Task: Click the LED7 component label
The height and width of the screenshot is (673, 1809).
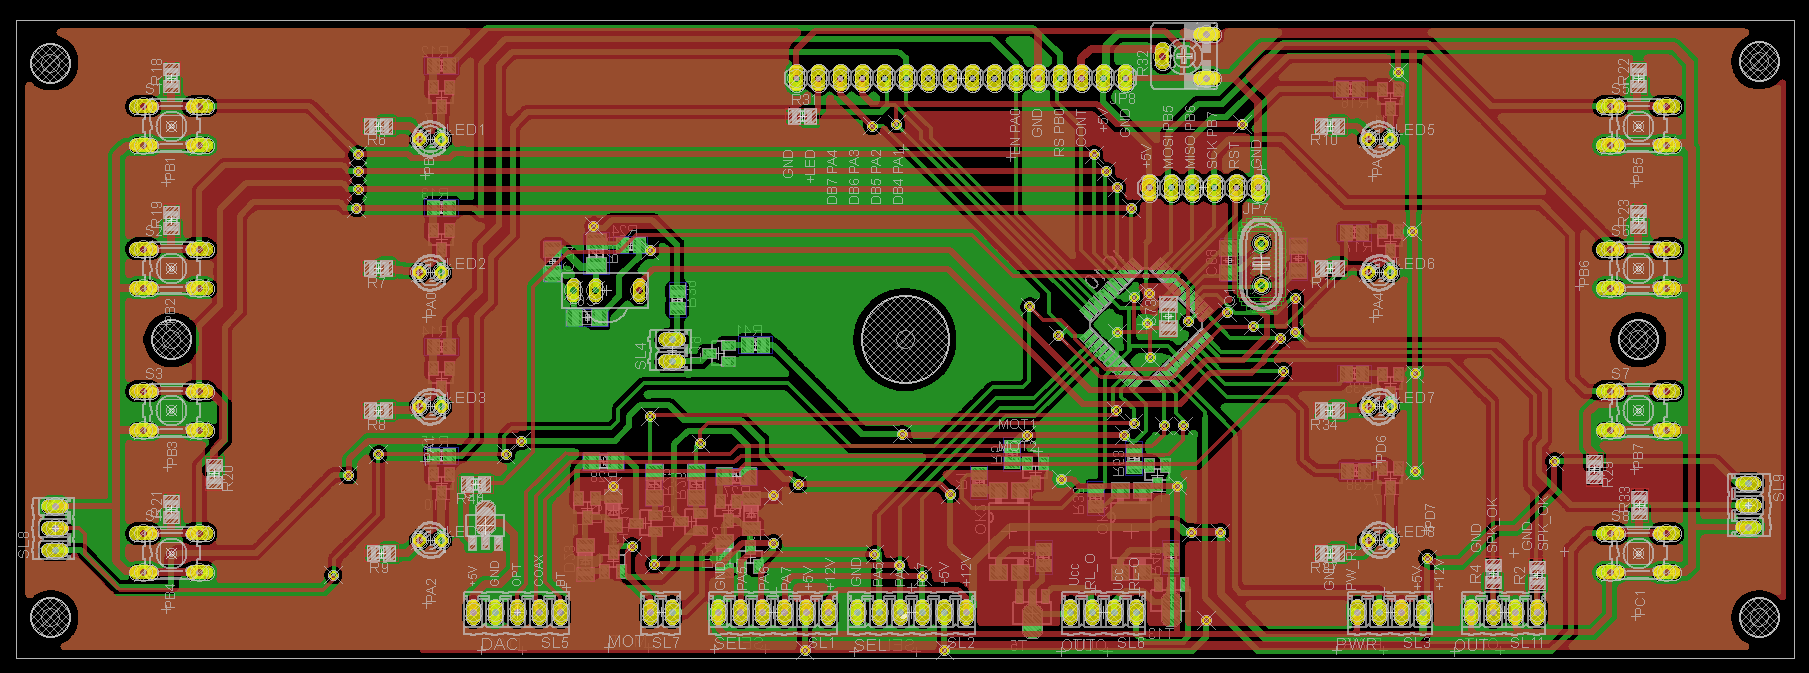Action: pyautogui.click(x=1416, y=398)
